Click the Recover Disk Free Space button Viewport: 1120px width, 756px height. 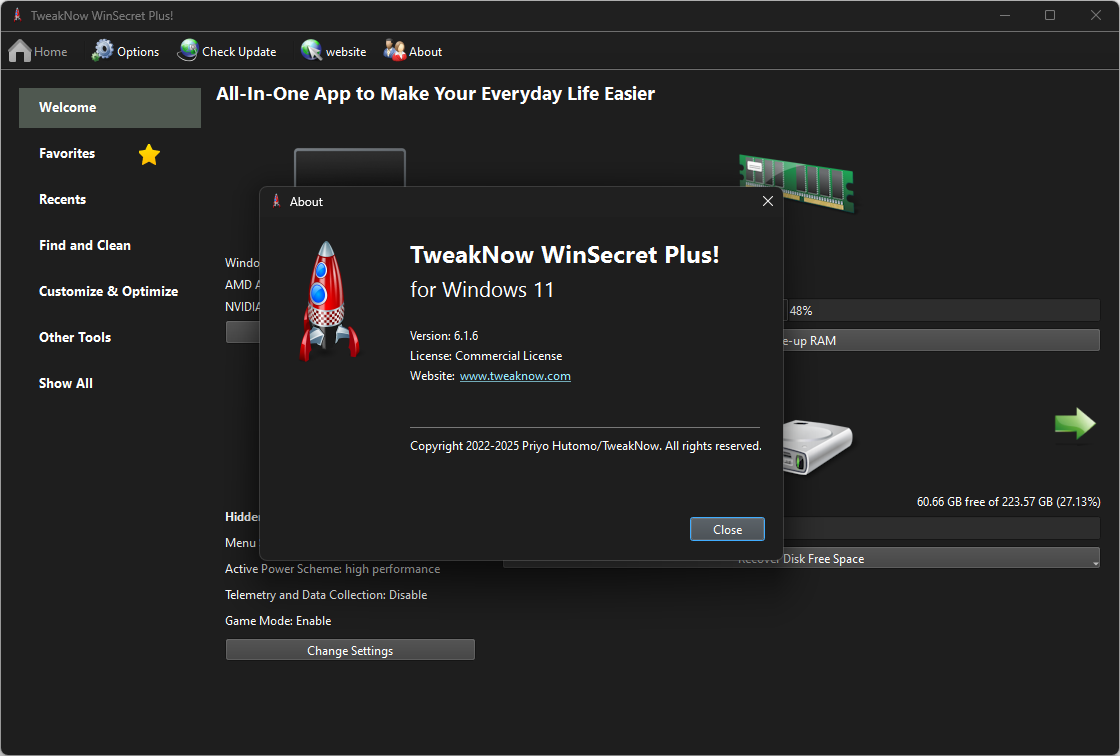pos(801,558)
